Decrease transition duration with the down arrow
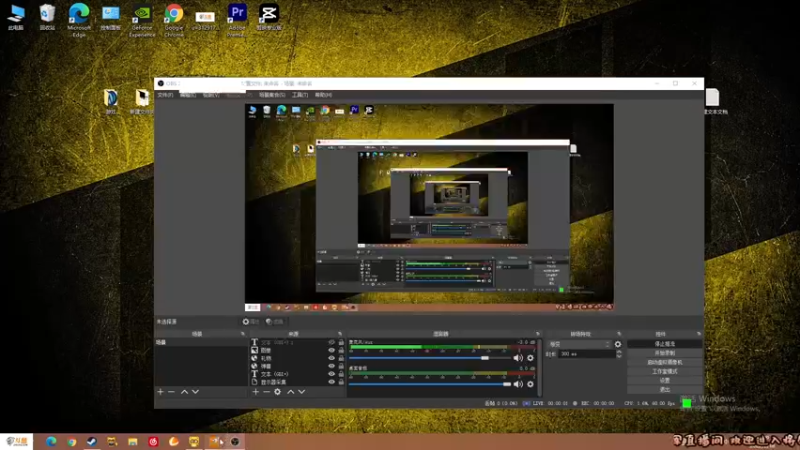The width and height of the screenshot is (800, 450). pos(619,356)
